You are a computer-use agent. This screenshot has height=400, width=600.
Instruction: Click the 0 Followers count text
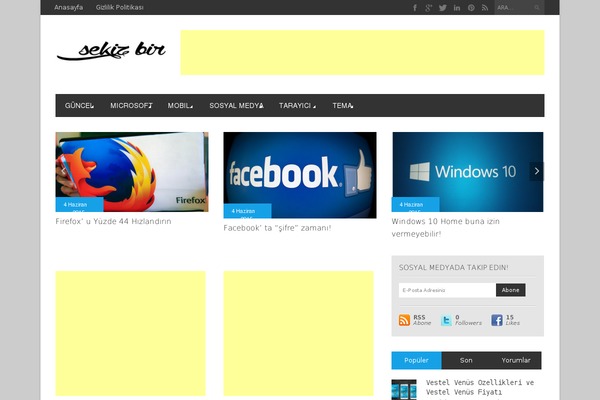click(x=468, y=320)
